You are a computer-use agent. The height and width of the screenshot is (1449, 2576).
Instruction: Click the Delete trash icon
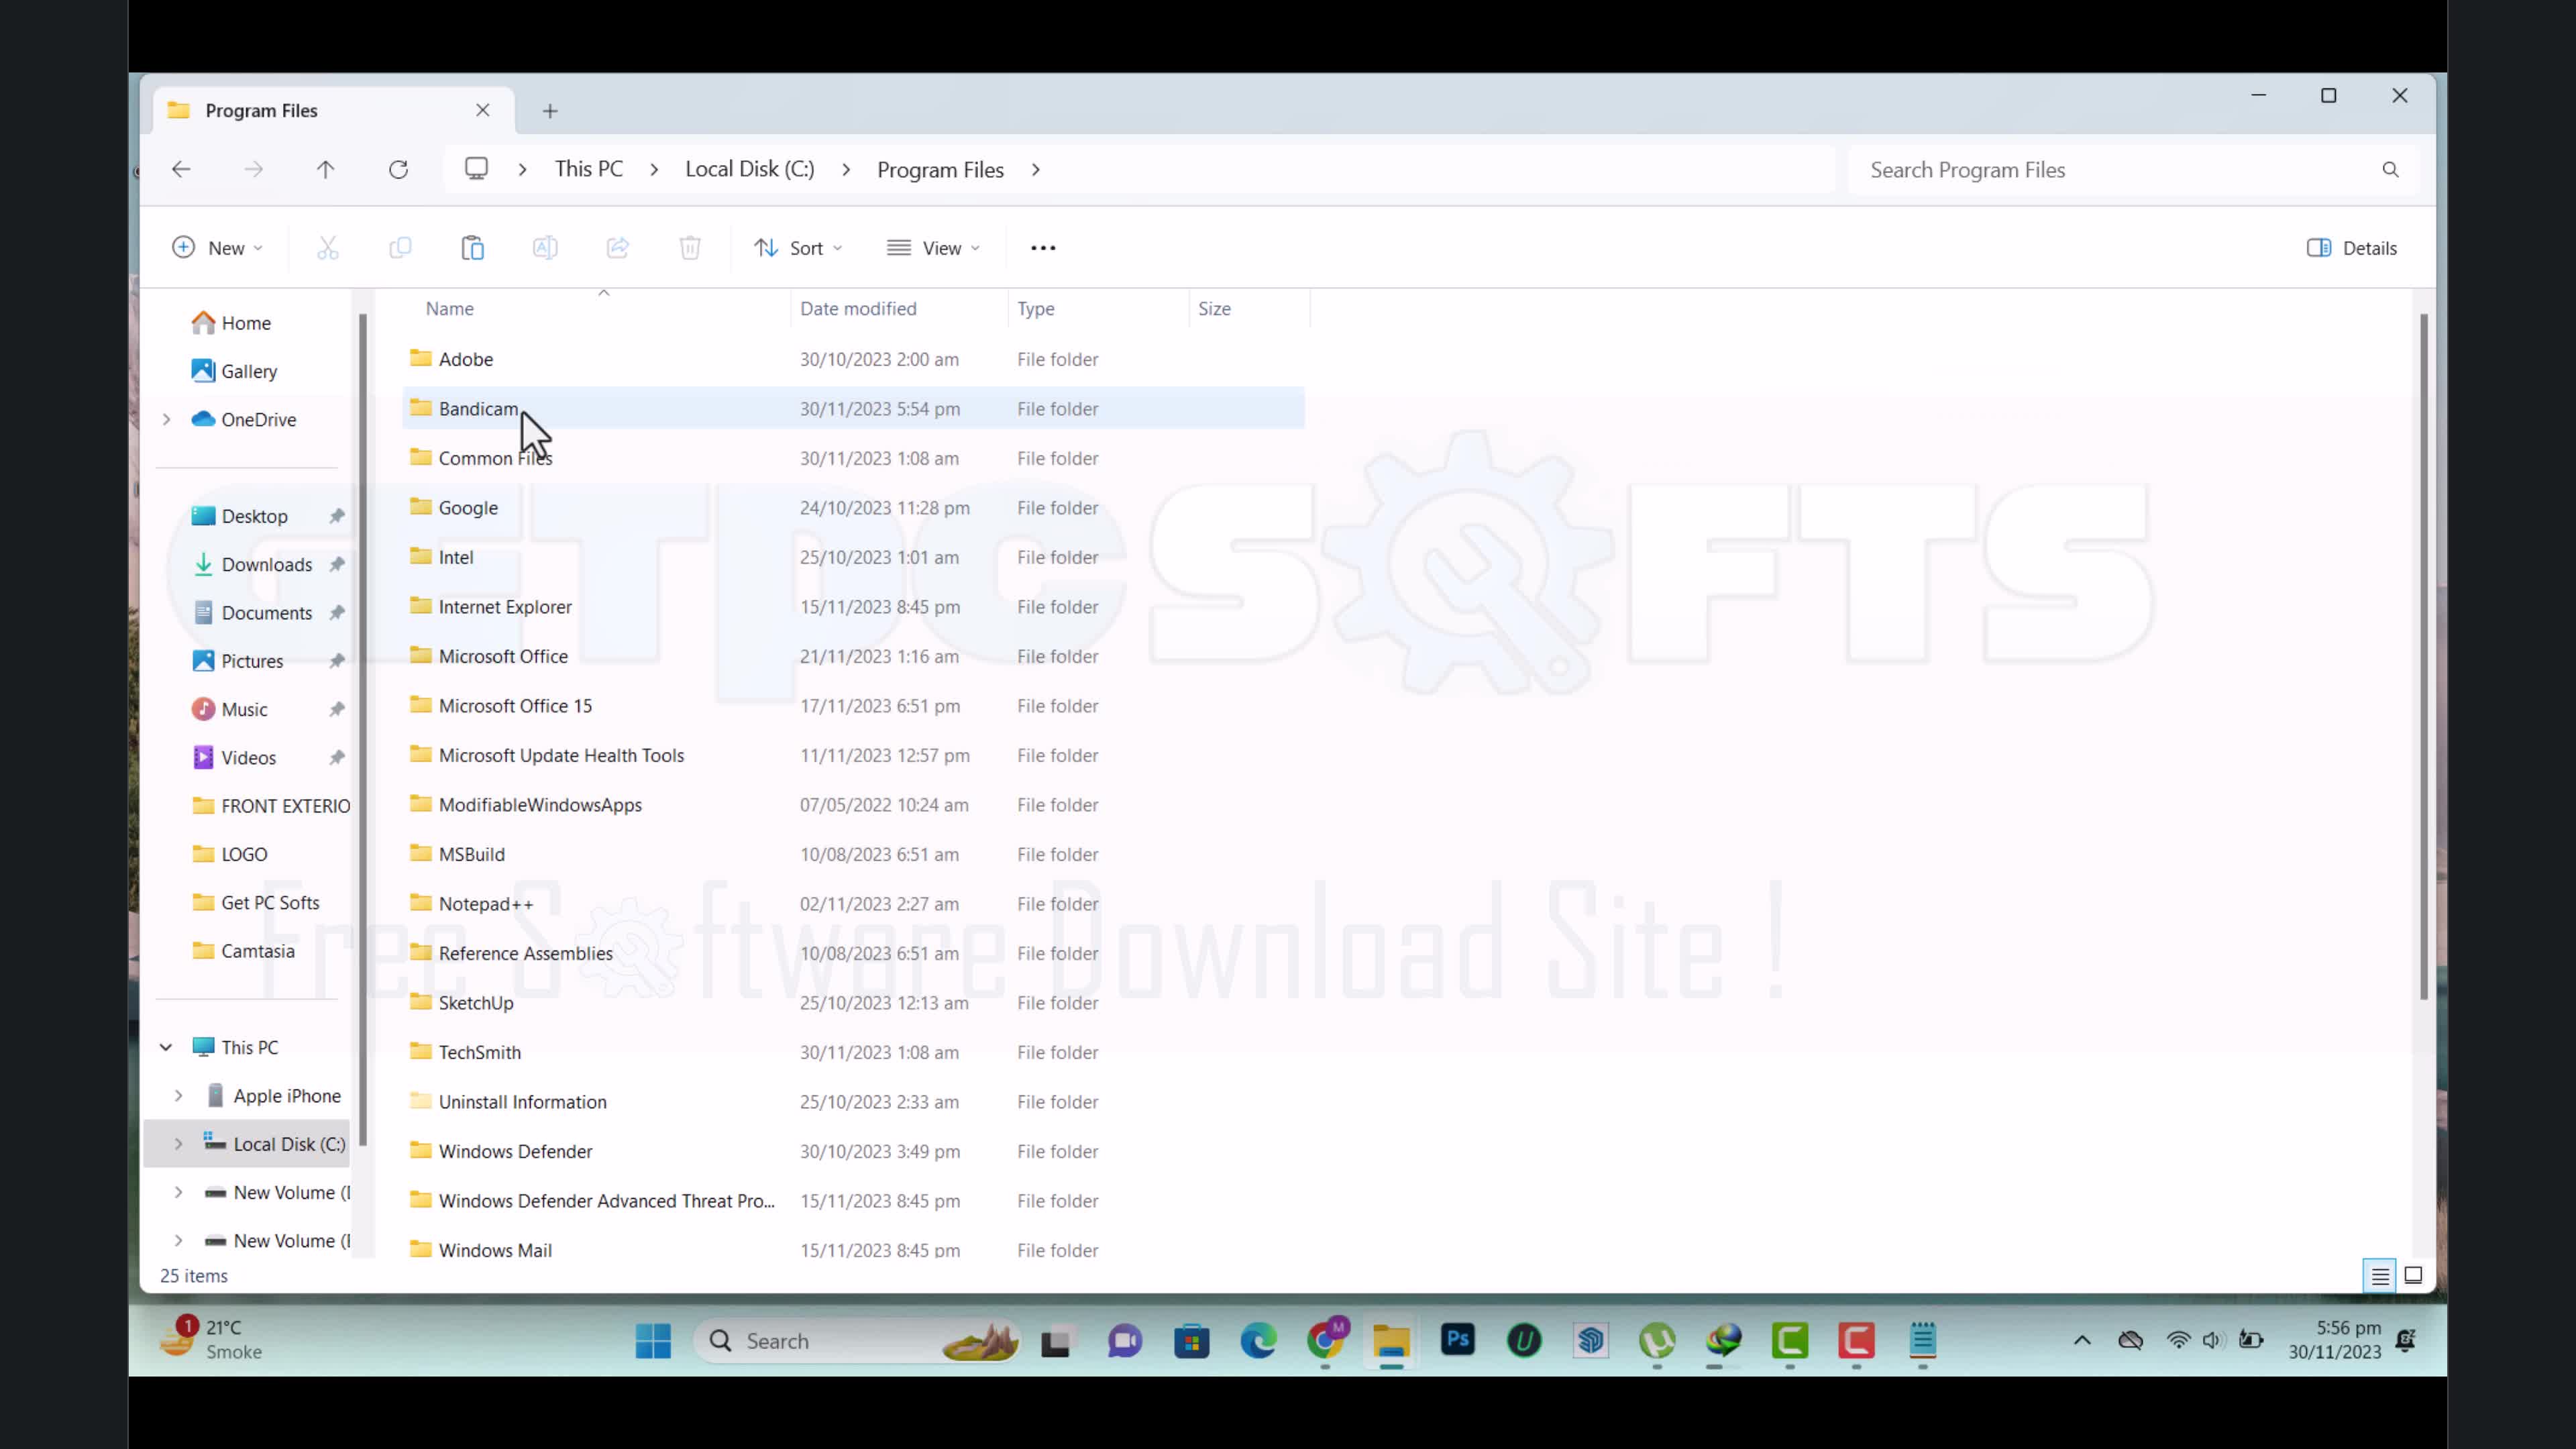(690, 248)
